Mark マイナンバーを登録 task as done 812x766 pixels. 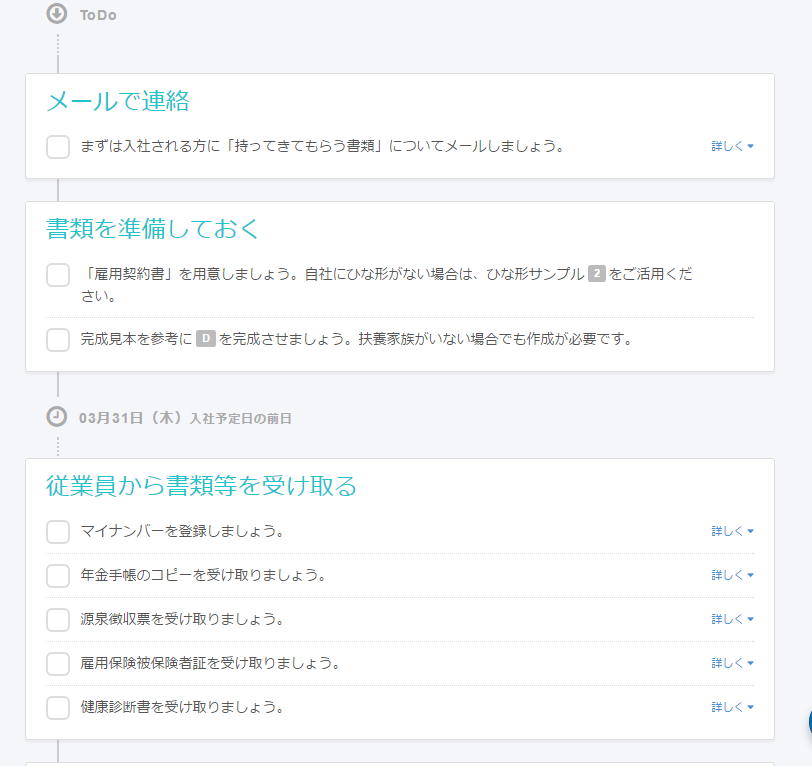[x=58, y=532]
